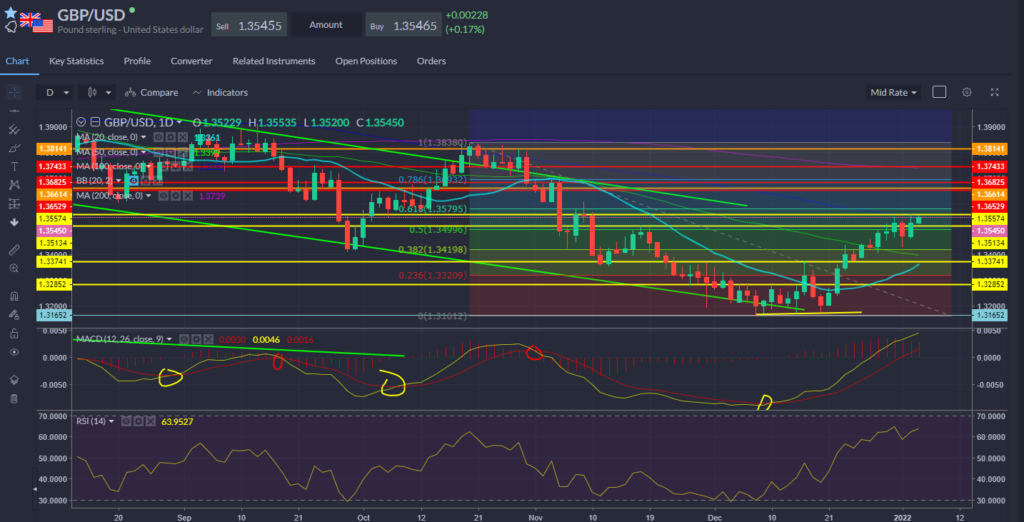Enter fullscreen chart mode
Viewport: 1024px width, 522px height.
[993, 92]
